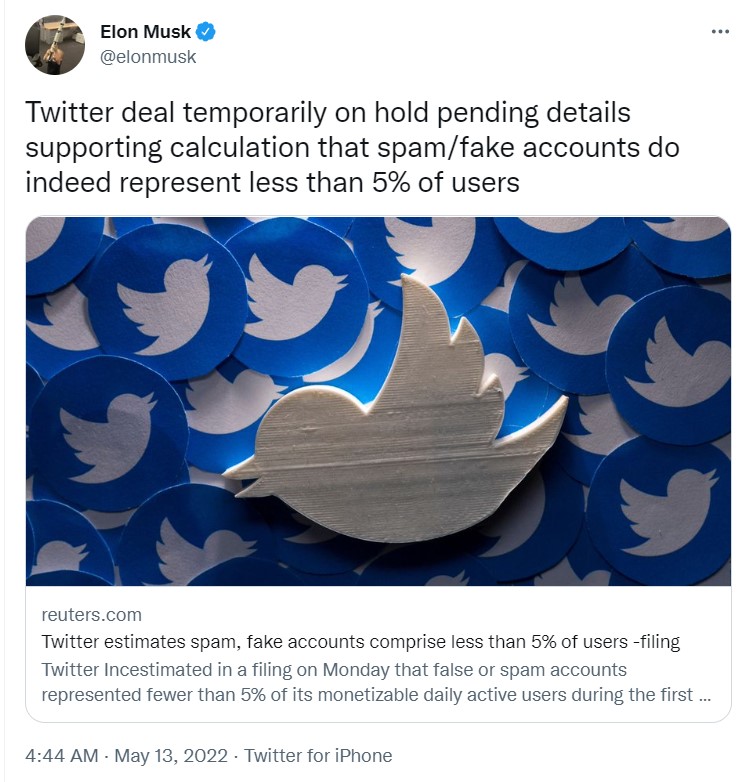Click card description starting 'Twitter Incestimated'

376,682
